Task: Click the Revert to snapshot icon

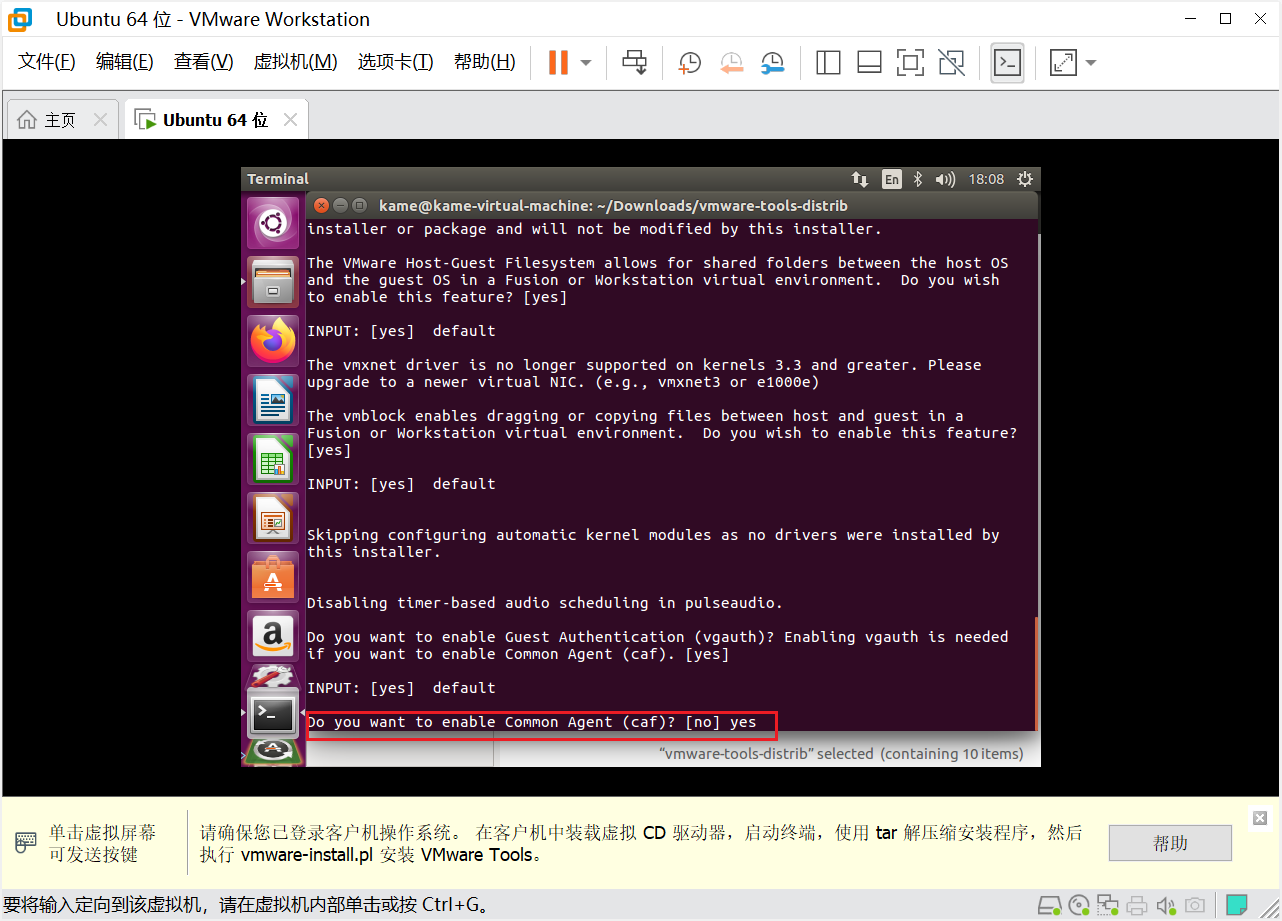Action: [731, 63]
